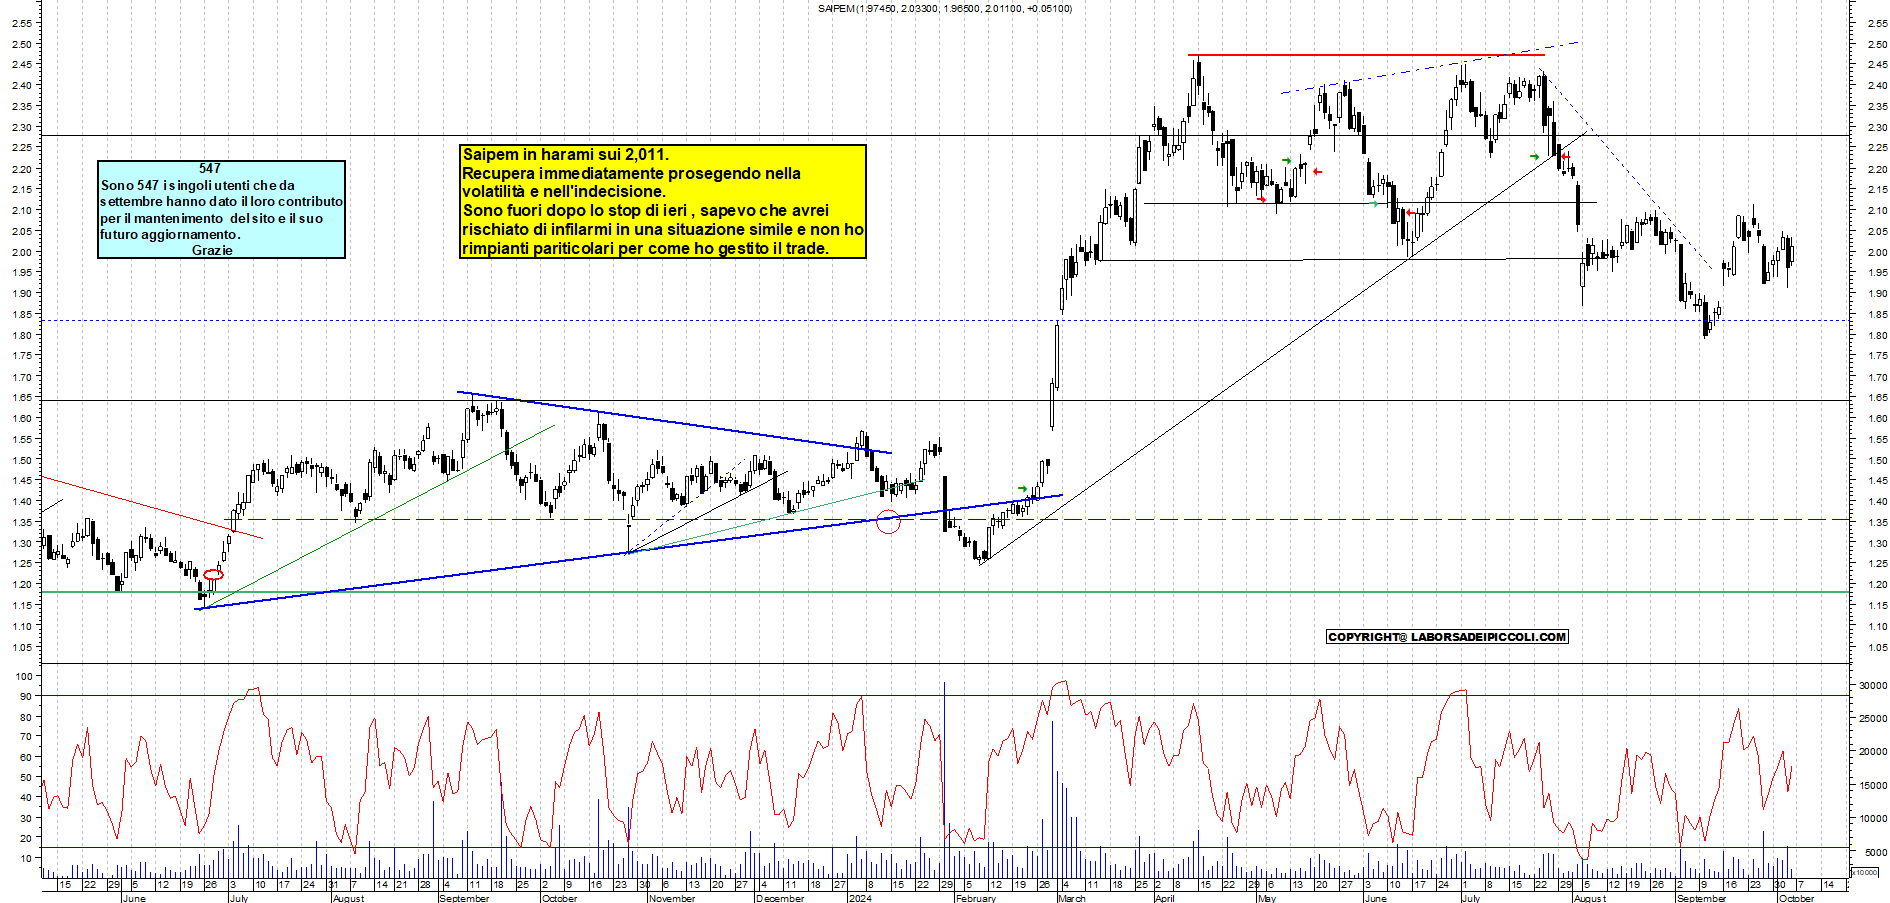Viewport: 1890px width, 903px height.
Task: Click "Grazie" in the cyan contribution box
Action: coord(212,250)
